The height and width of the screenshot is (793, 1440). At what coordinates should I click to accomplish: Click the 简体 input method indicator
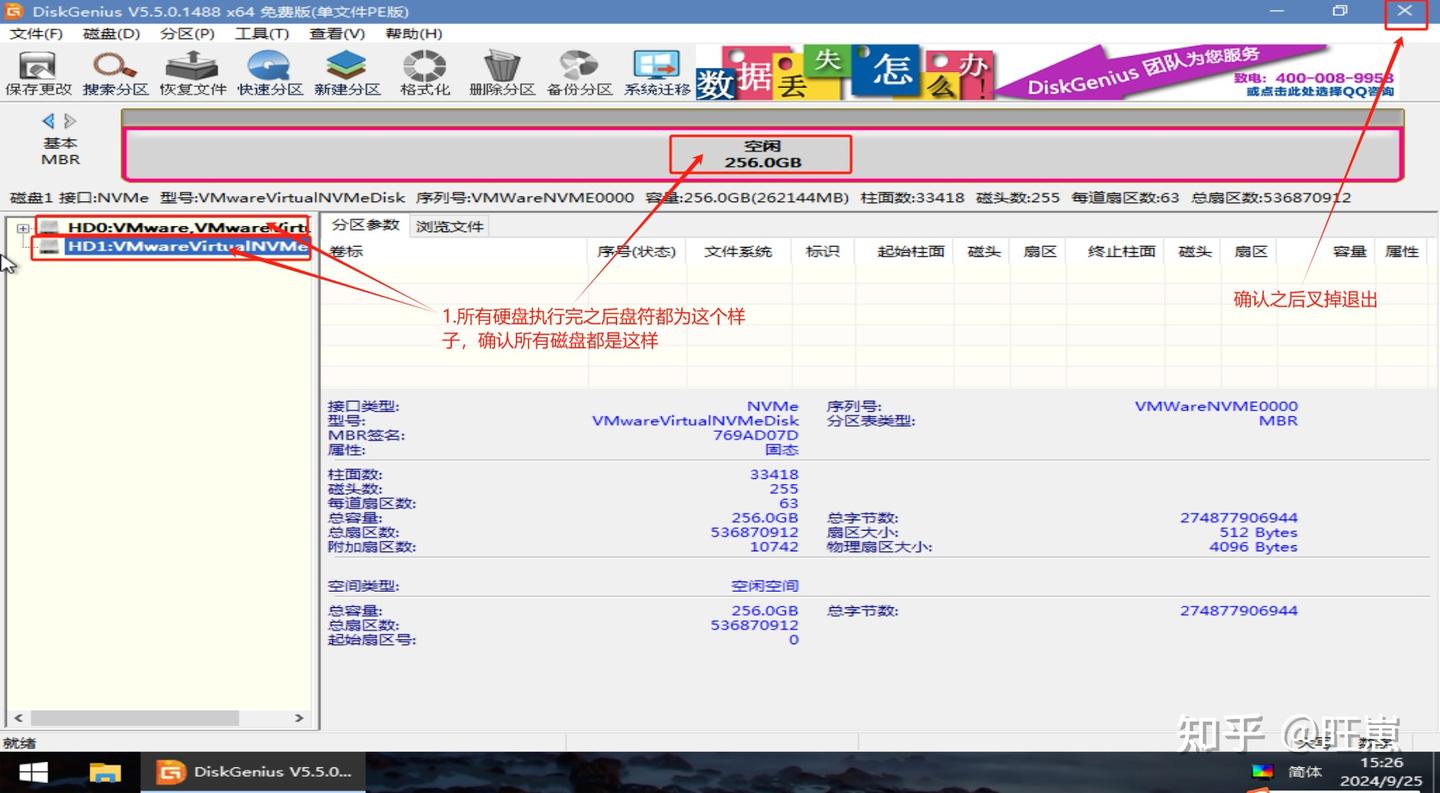pyautogui.click(x=1305, y=772)
